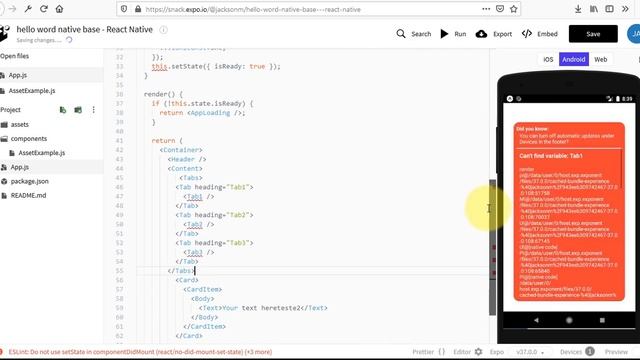
Task: Switch the preview to the iOS tab
Action: pyautogui.click(x=548, y=59)
